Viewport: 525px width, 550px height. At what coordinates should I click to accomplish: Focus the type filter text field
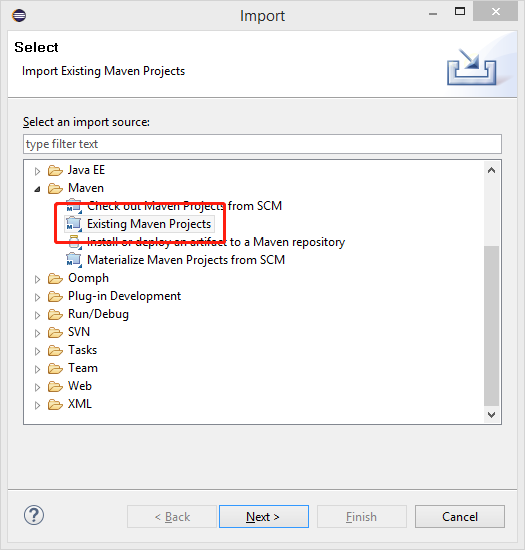coord(262,144)
